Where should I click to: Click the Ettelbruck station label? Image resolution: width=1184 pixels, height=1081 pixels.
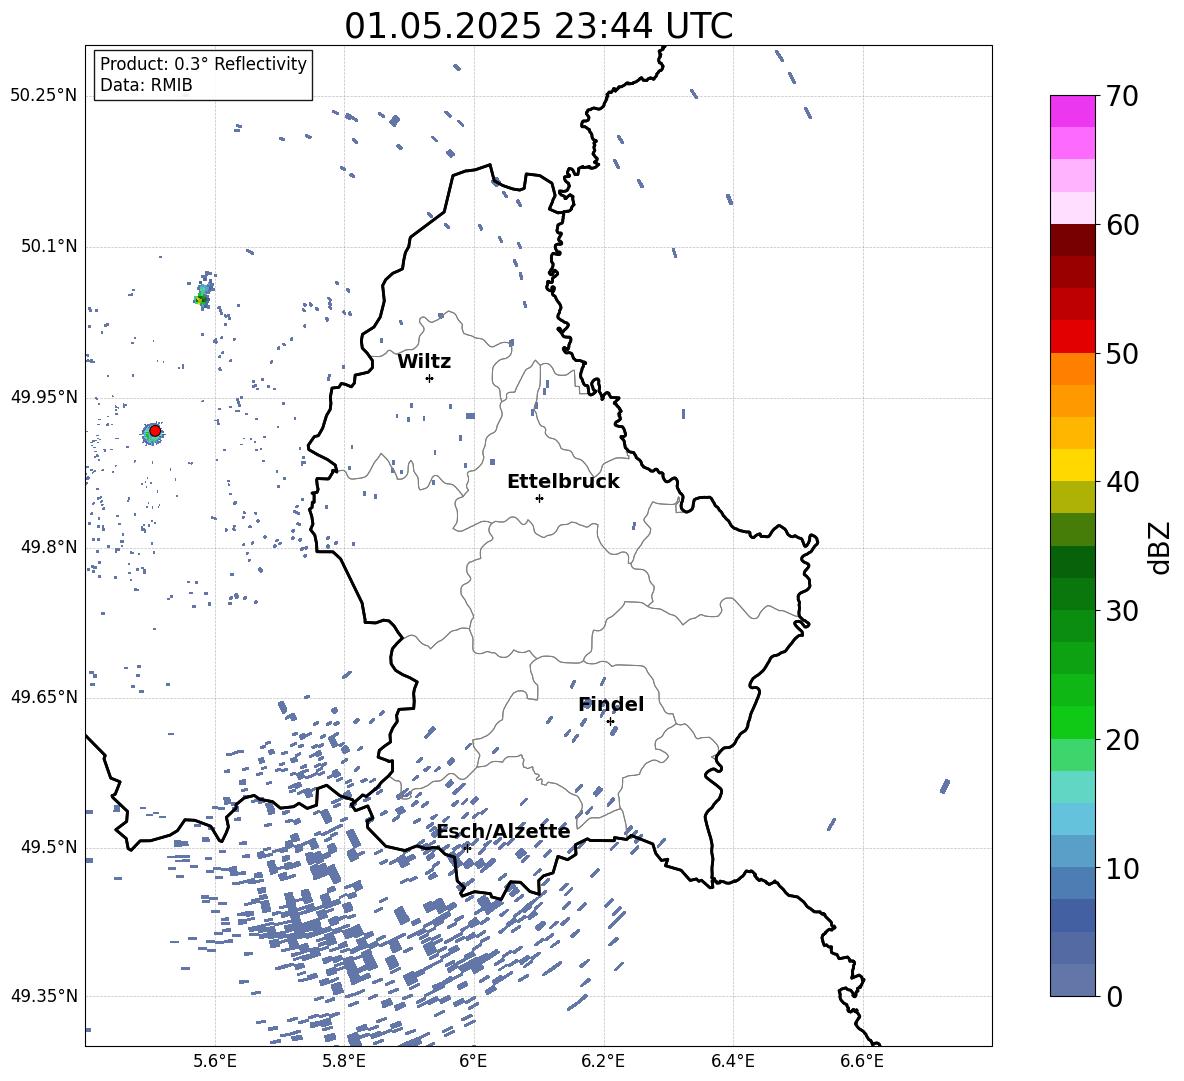pyautogui.click(x=563, y=482)
